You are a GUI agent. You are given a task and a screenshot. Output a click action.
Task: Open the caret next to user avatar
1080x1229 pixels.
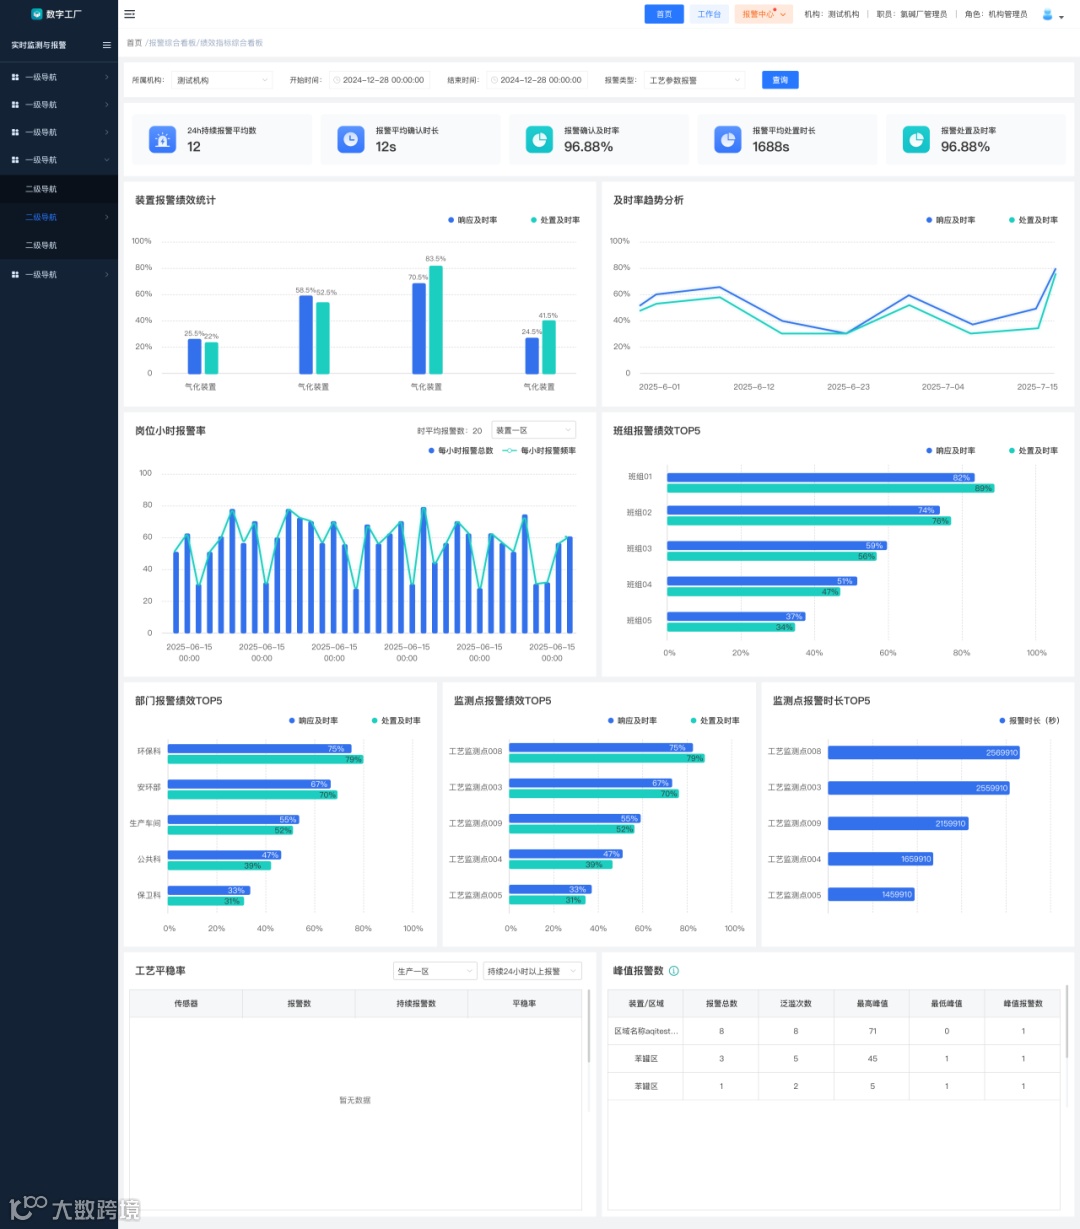(1061, 17)
